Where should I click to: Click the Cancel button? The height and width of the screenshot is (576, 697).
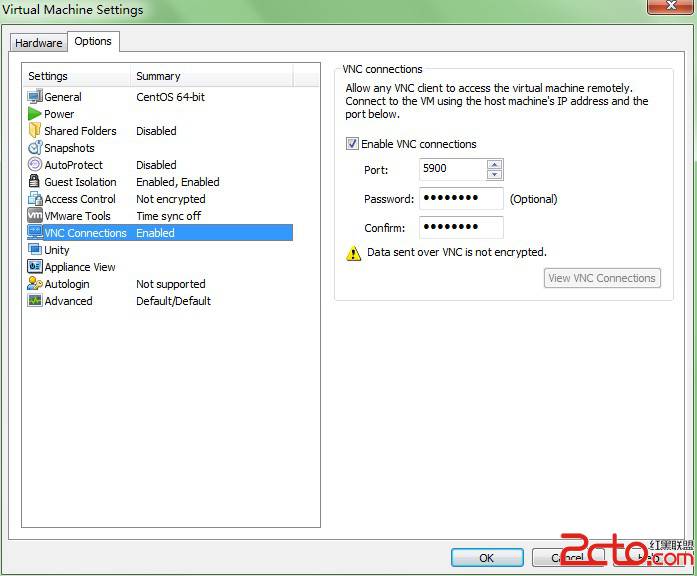click(x=568, y=558)
